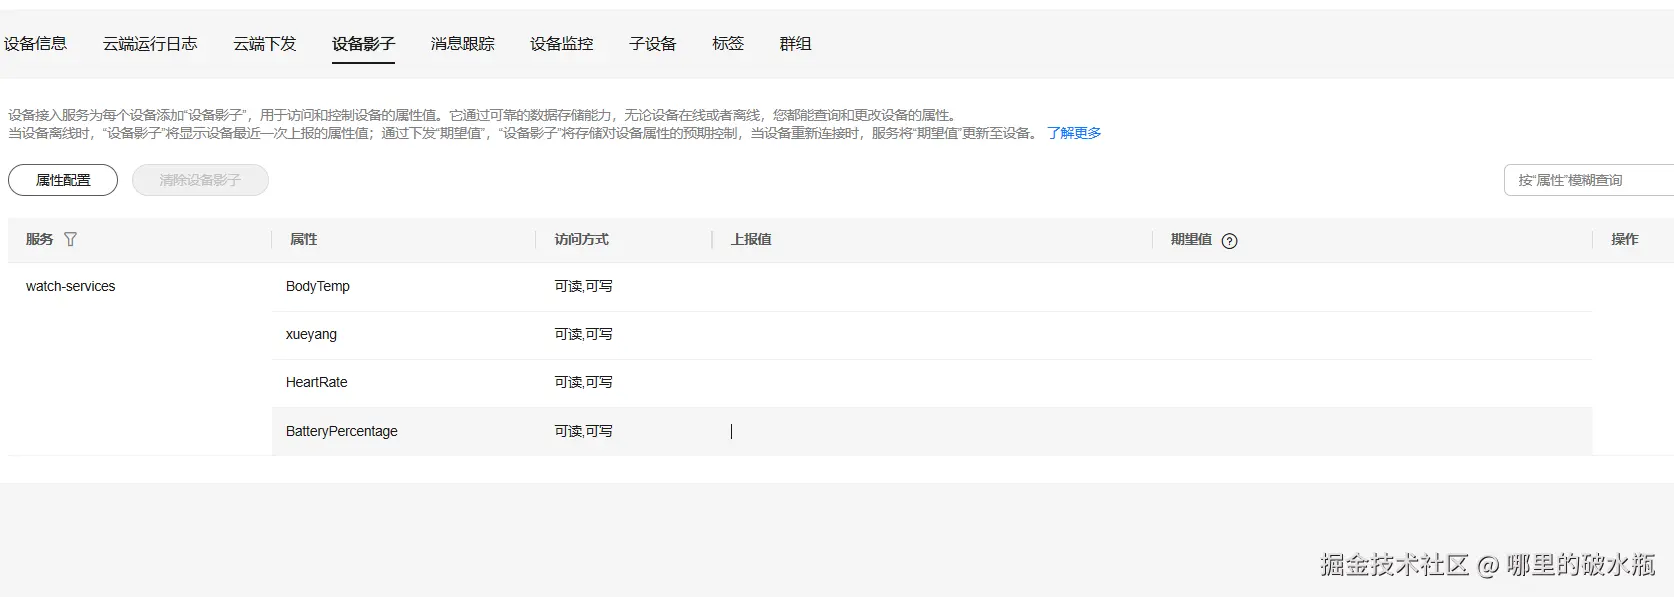Image resolution: width=1674 pixels, height=597 pixels.
Task: Open the 子设备 tab
Action: [x=652, y=44]
